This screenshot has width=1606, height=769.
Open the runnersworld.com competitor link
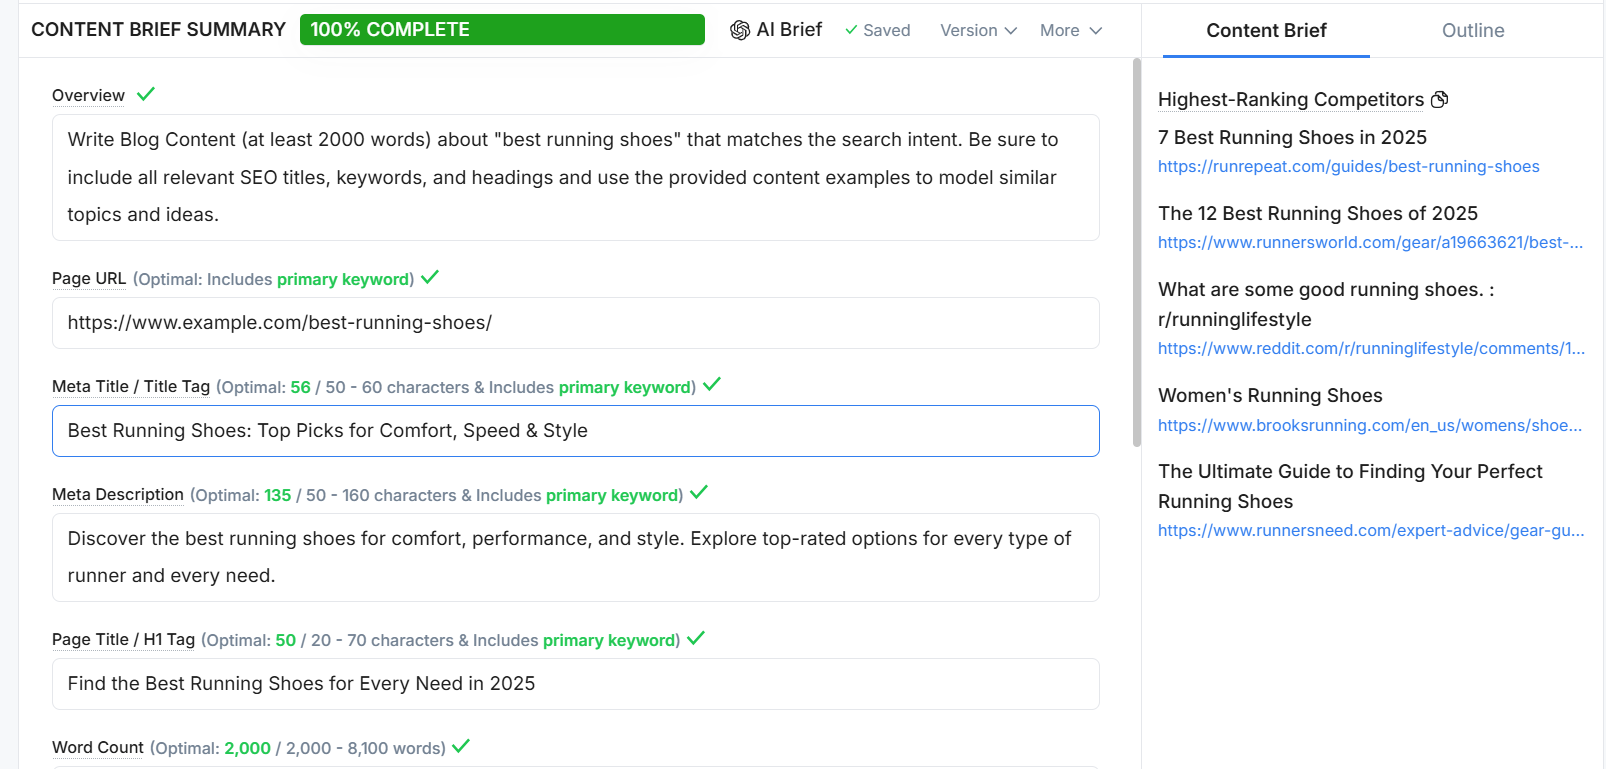(x=1370, y=242)
